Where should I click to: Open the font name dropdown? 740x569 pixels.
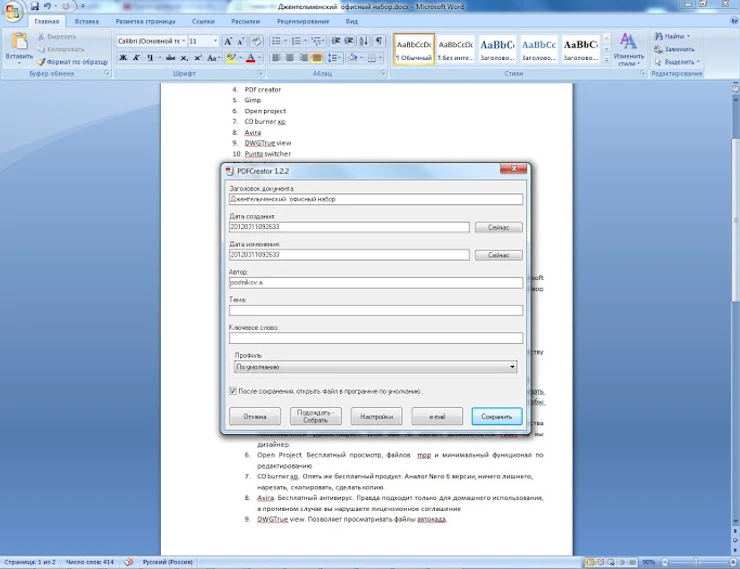point(184,42)
